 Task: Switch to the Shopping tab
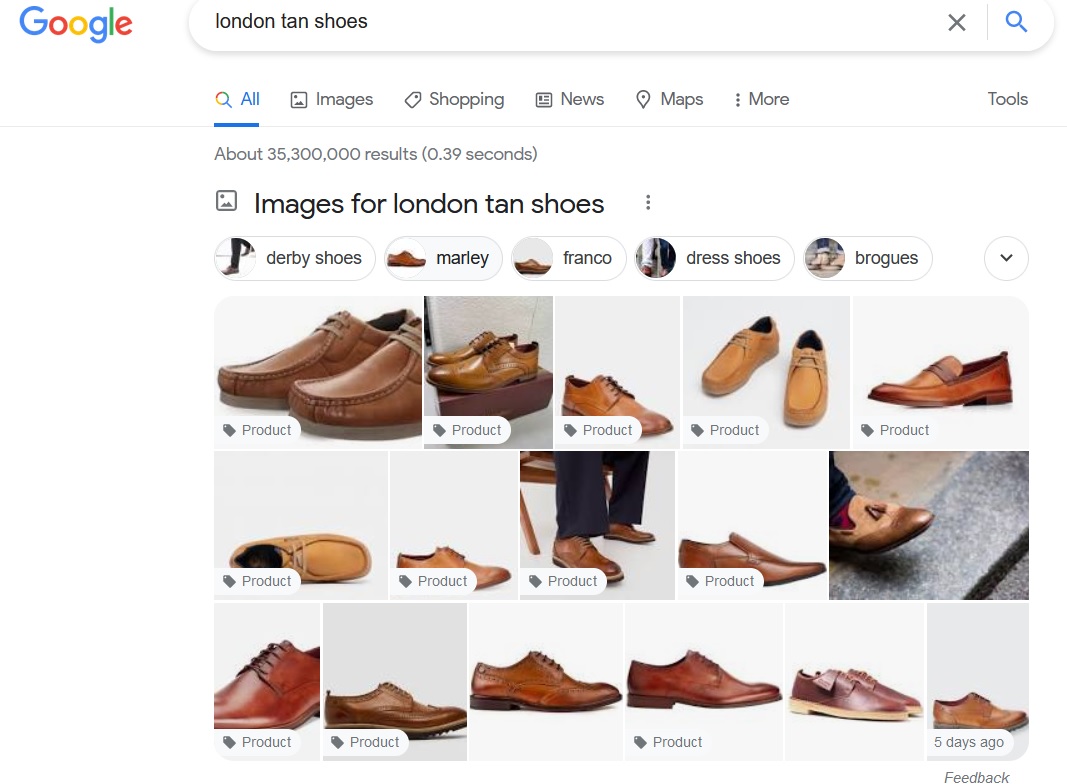tap(454, 99)
